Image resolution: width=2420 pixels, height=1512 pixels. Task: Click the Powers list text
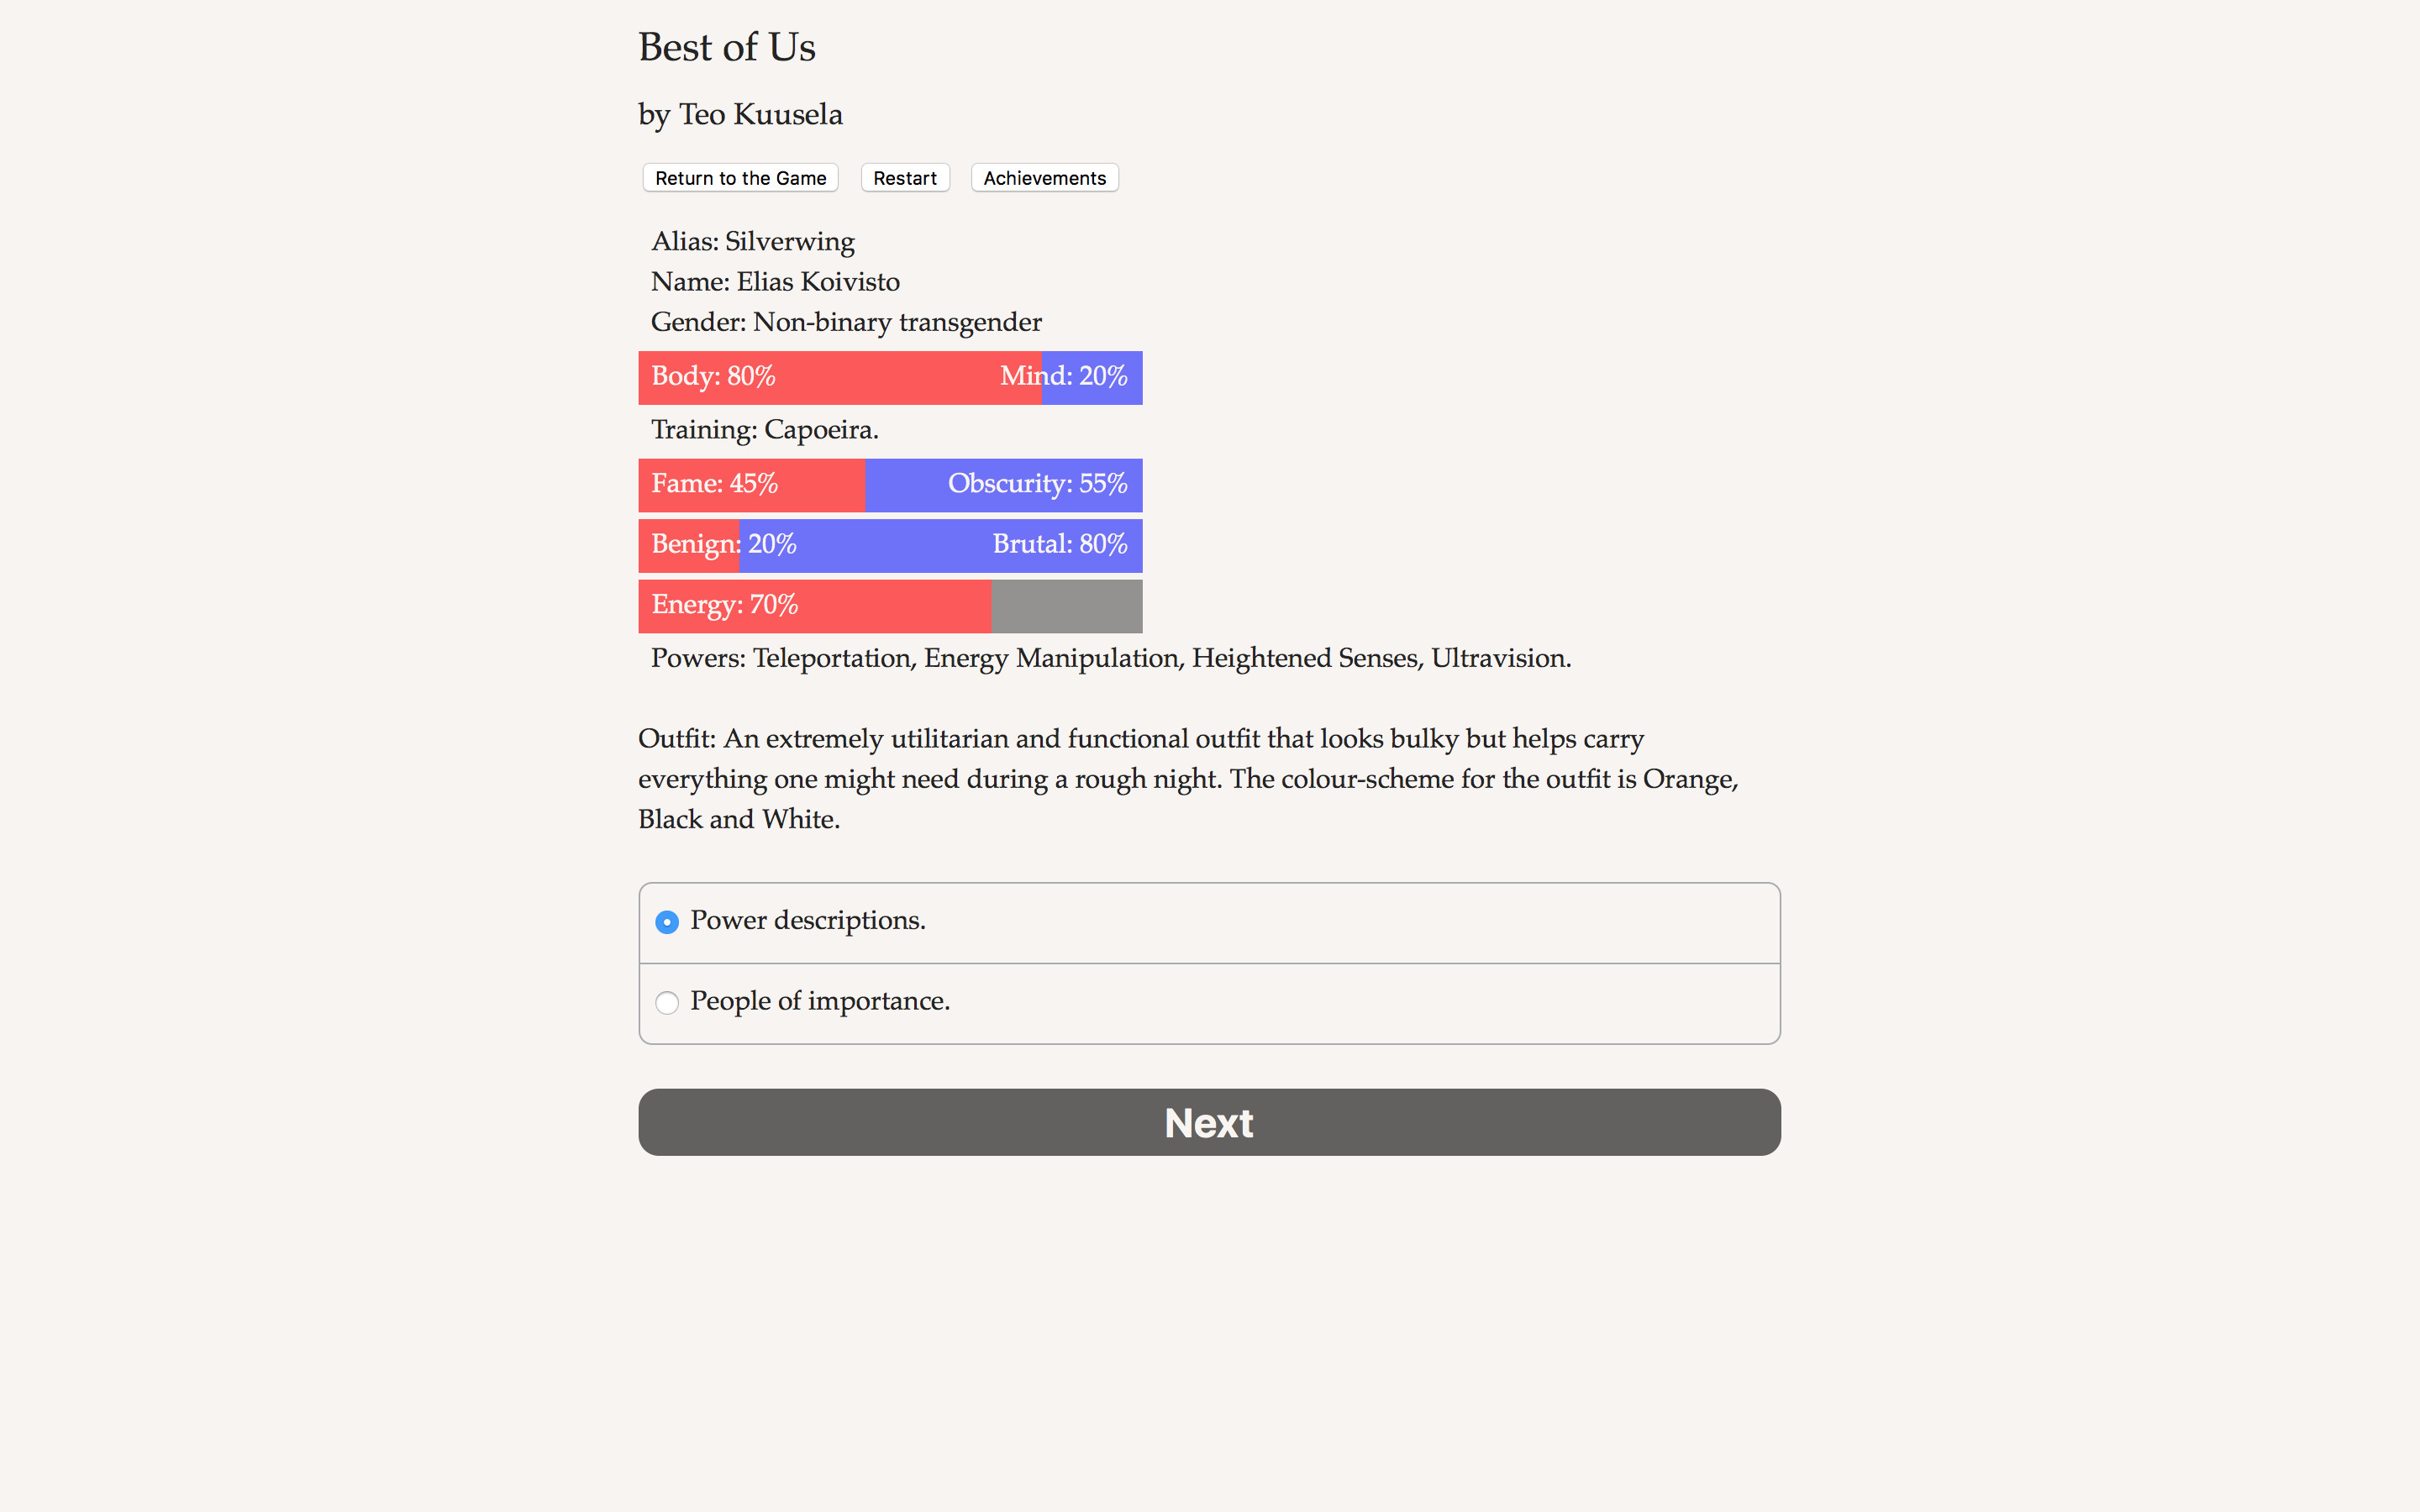[1110, 658]
